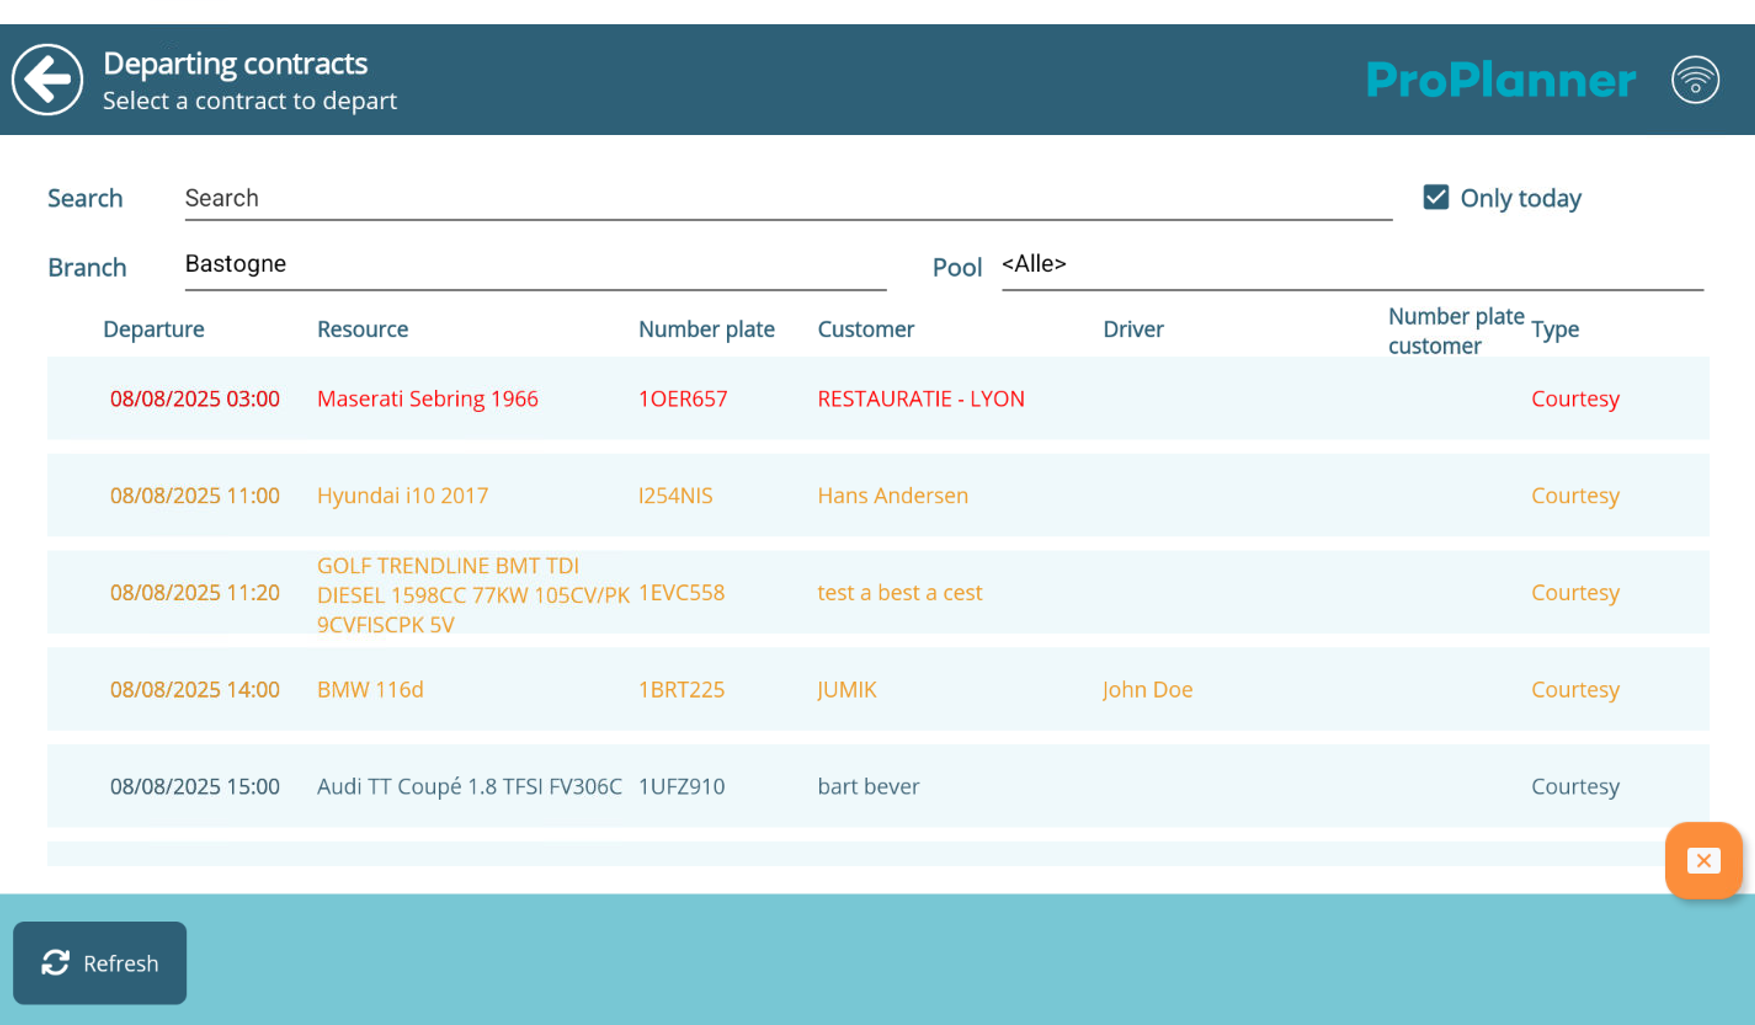The height and width of the screenshot is (1025, 1755).
Task: Sort by the Driver column header
Action: pos(1133,329)
